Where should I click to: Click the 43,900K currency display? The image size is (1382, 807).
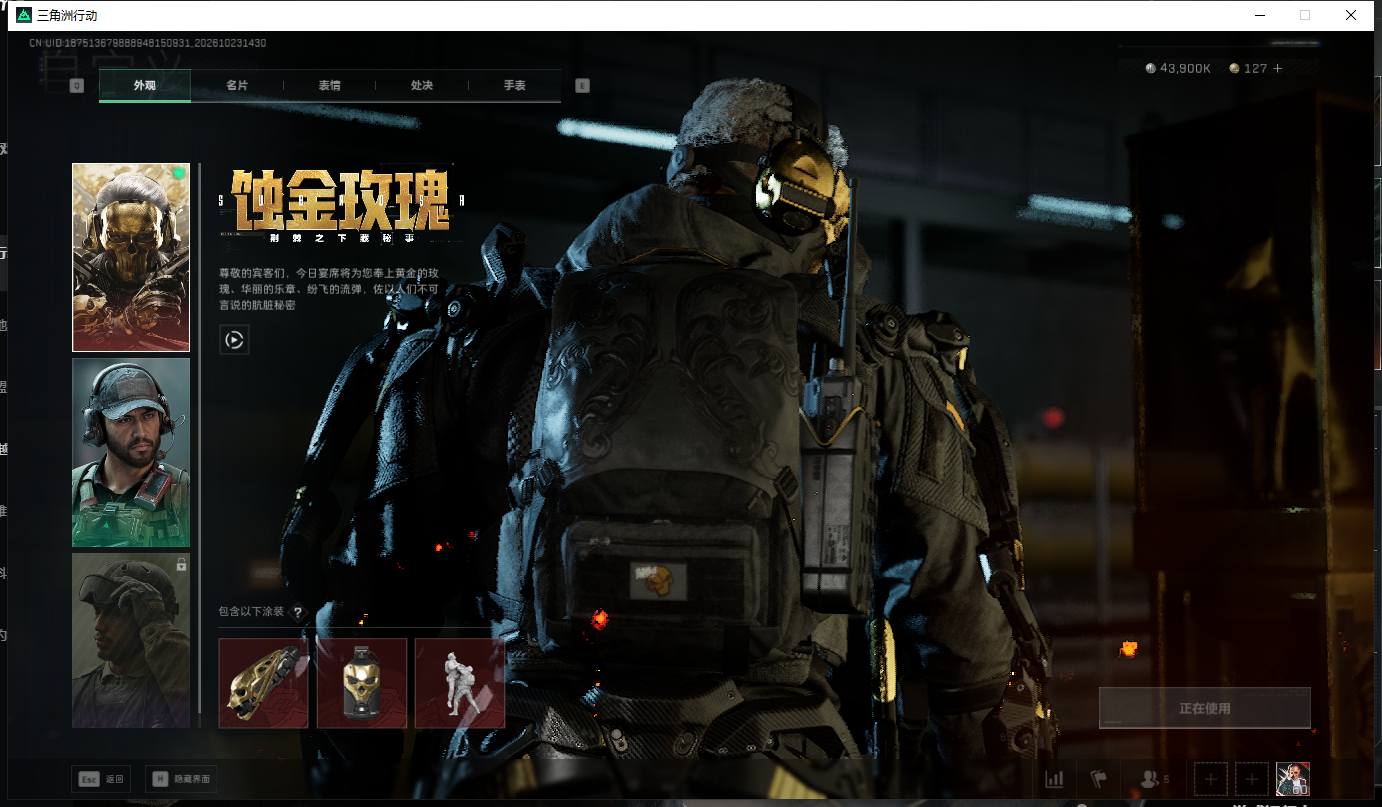pos(1178,68)
